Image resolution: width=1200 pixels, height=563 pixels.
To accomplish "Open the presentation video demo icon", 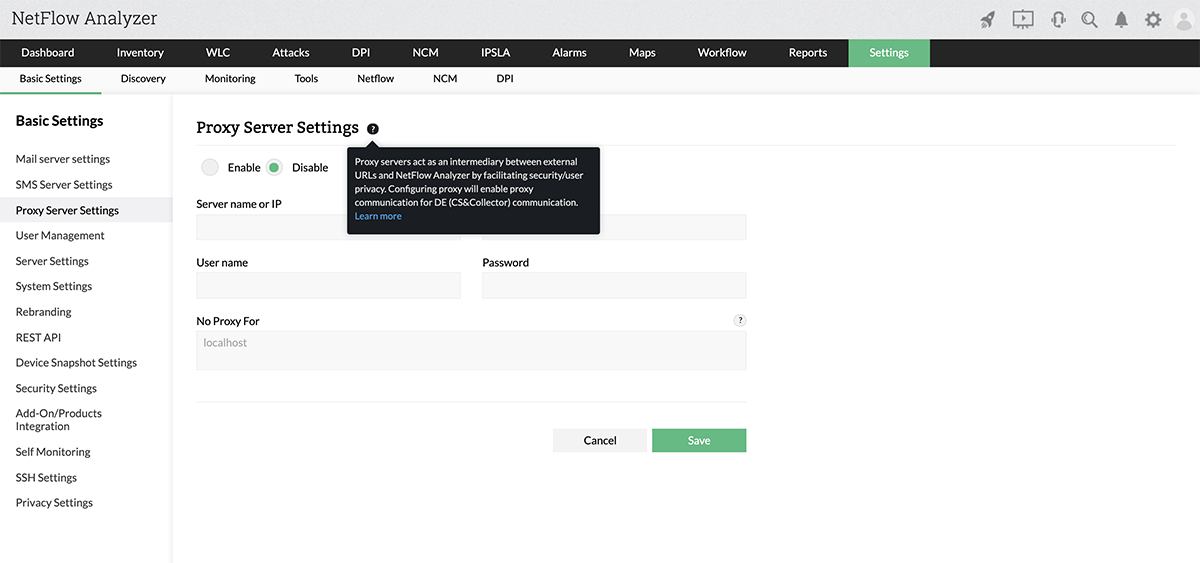I will tap(1023, 19).
